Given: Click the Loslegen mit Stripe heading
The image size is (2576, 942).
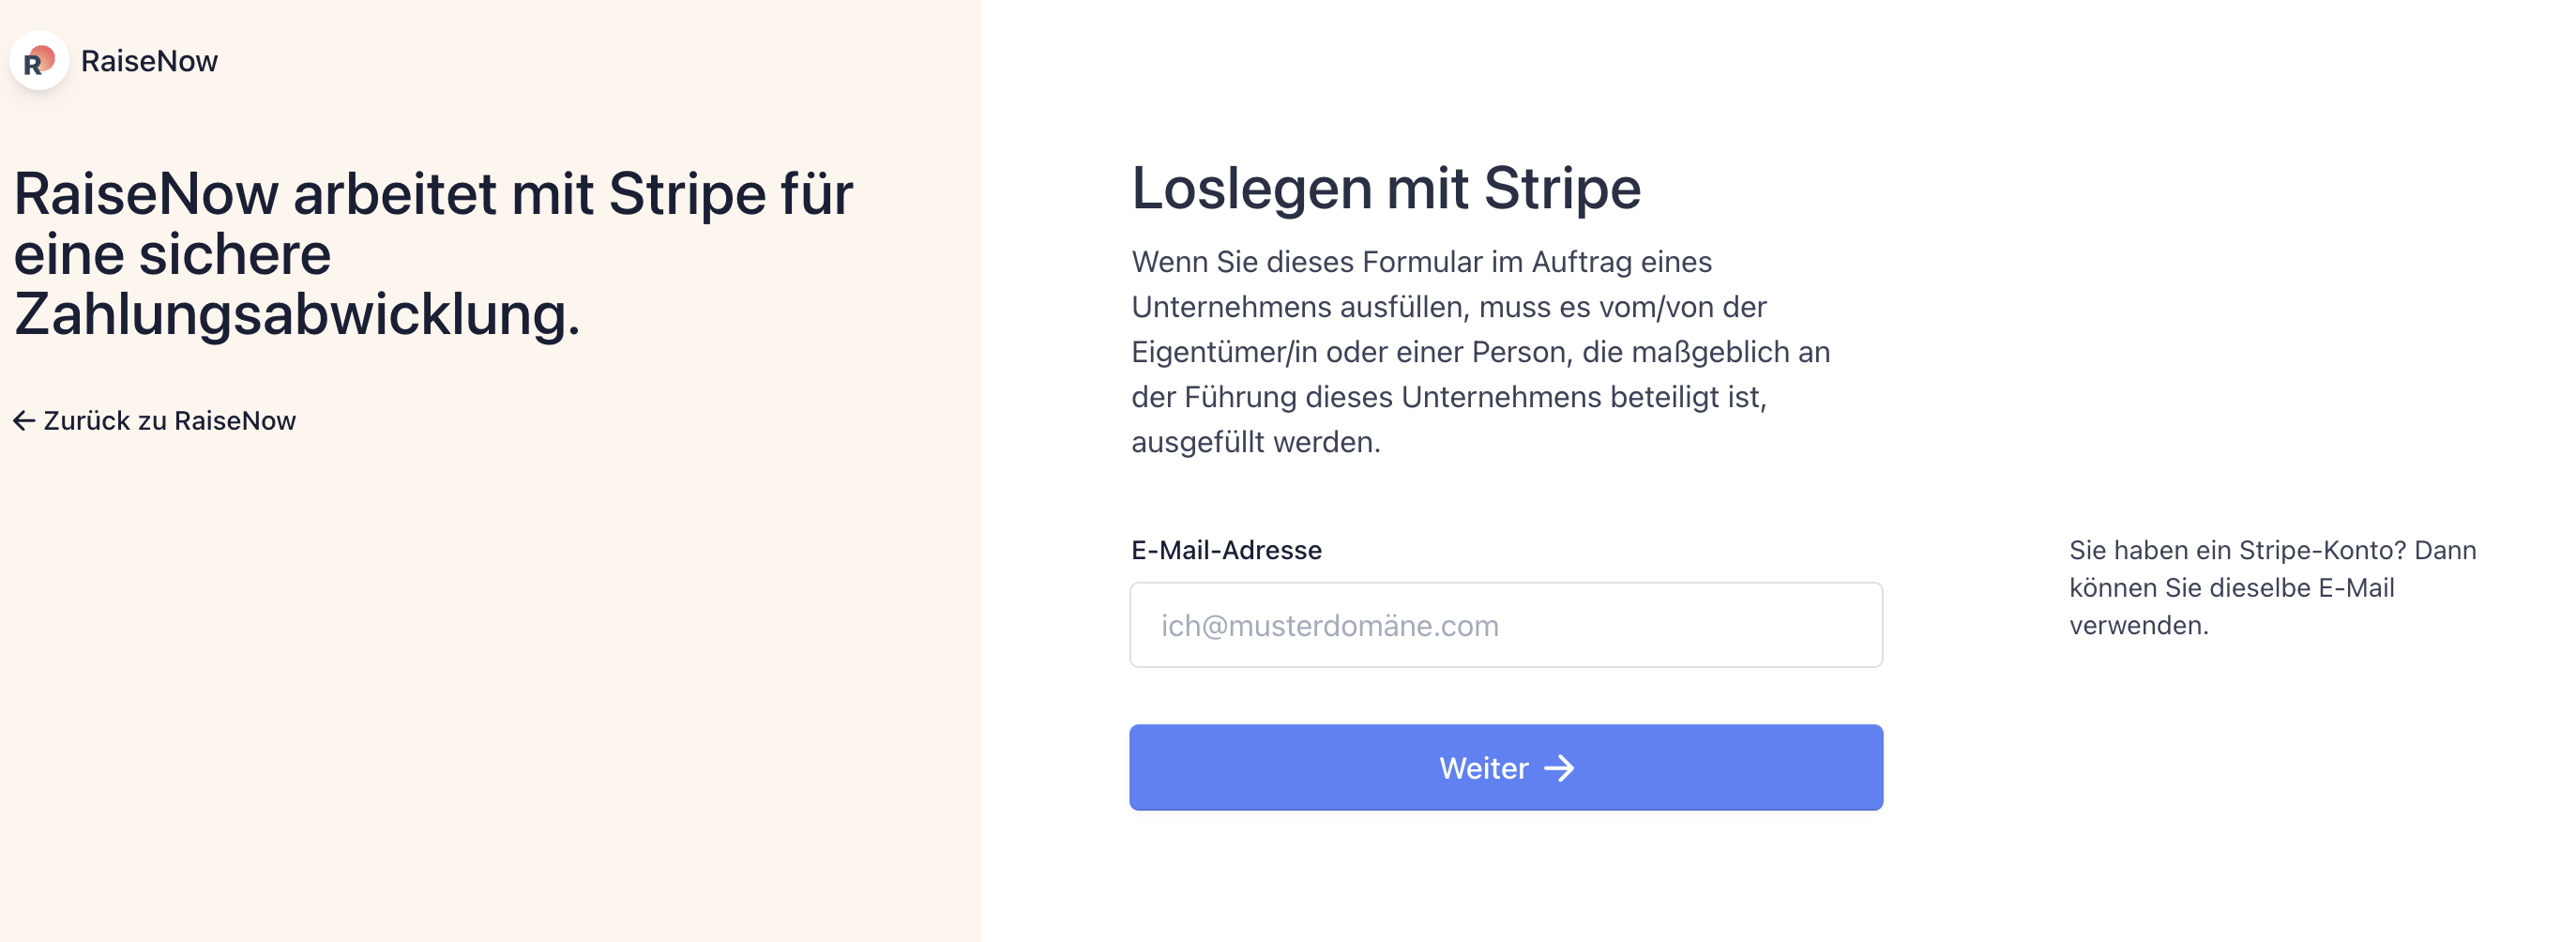Looking at the screenshot, I should click(1386, 188).
